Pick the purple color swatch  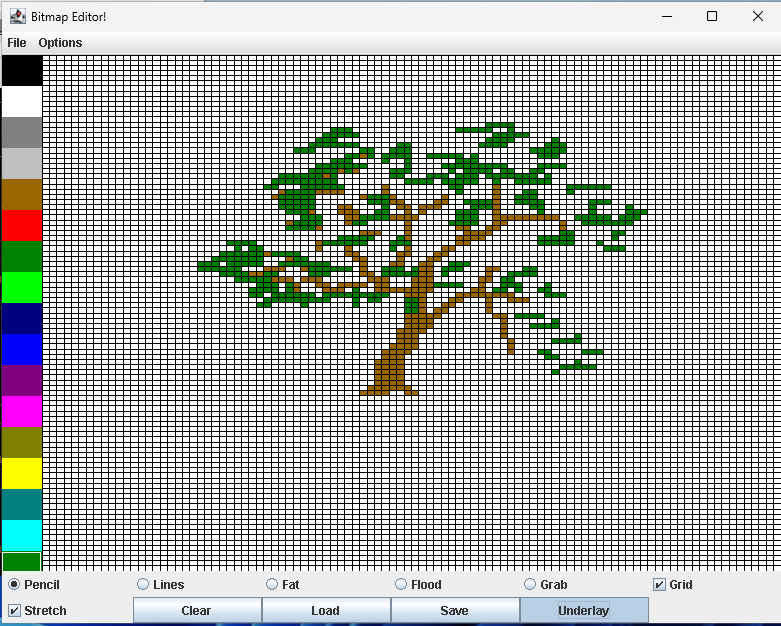click(x=22, y=380)
